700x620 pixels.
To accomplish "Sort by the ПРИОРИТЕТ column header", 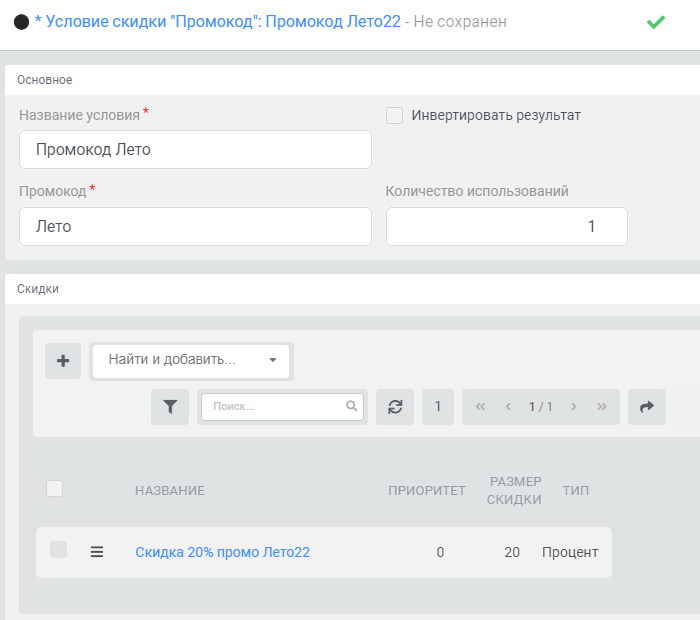I will click(x=427, y=491).
